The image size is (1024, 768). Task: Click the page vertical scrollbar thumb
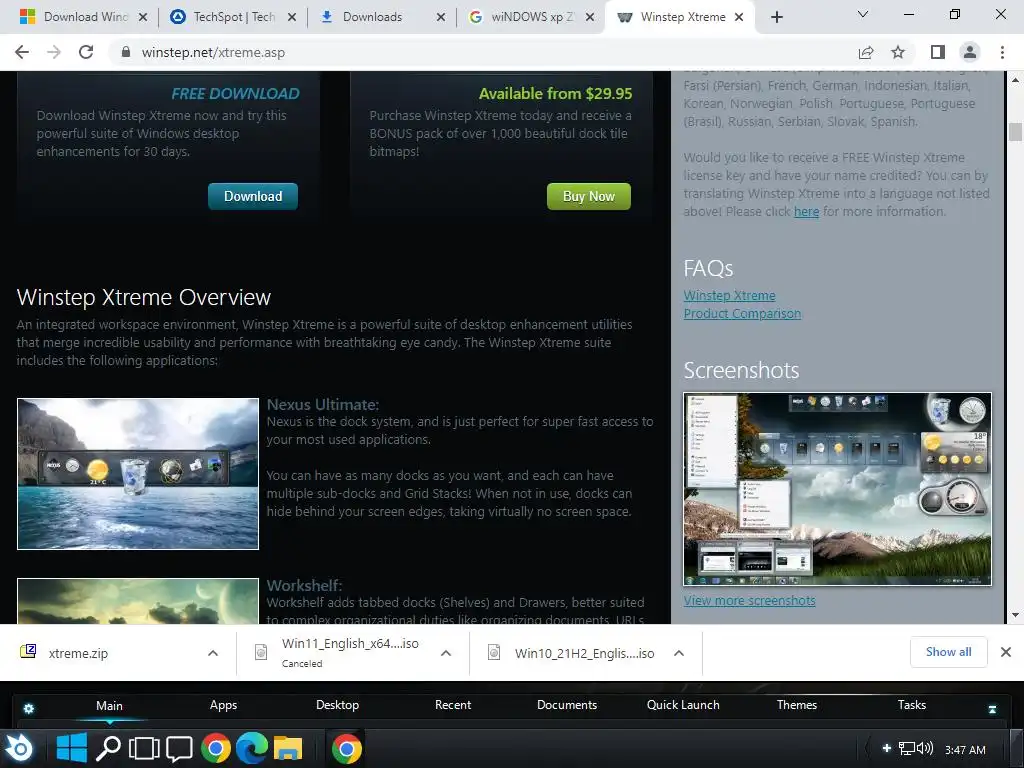[x=1015, y=131]
